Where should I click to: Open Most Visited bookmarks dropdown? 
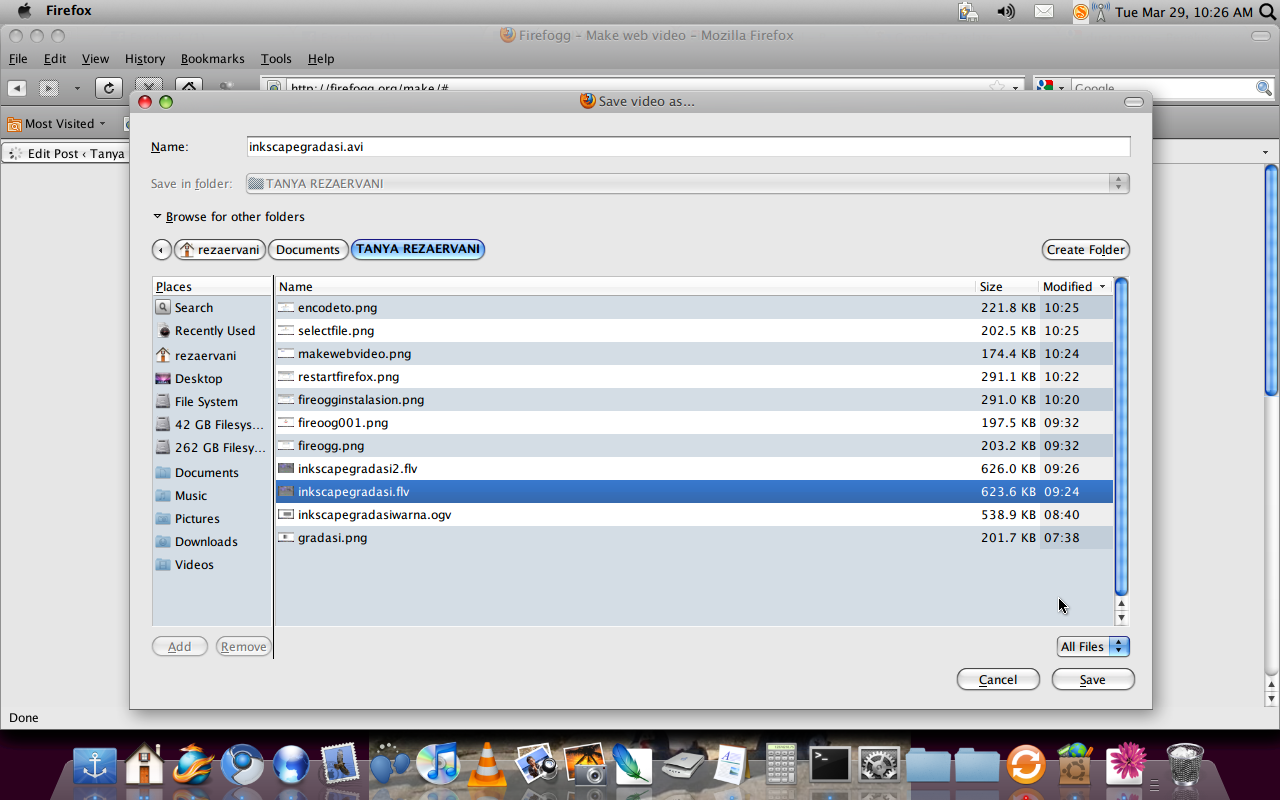(57, 124)
